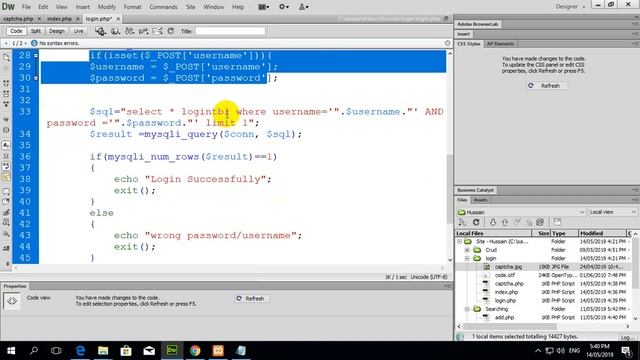Open File Explorer from the taskbar
The image size is (640, 360).
click(103, 350)
